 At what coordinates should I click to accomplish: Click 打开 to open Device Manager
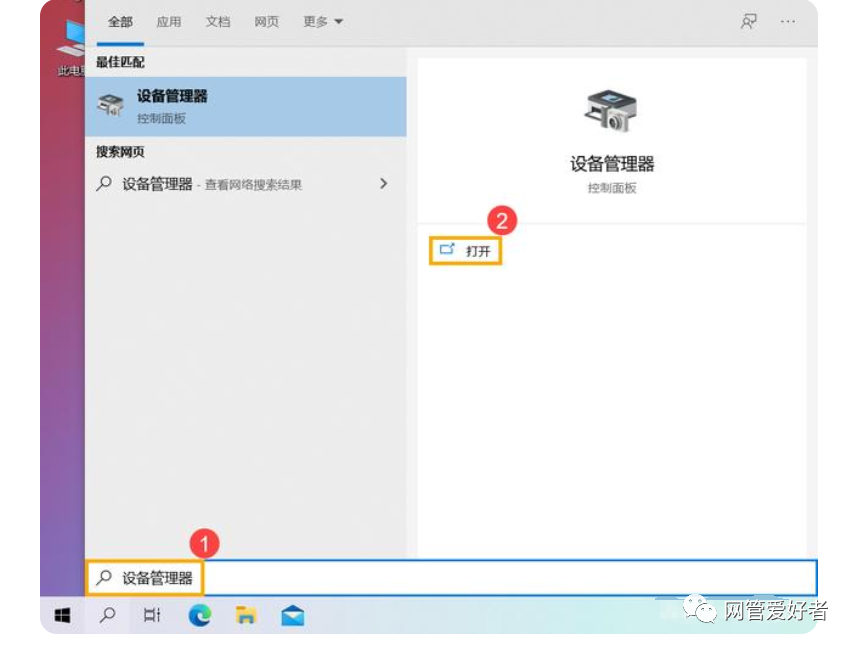[467, 250]
